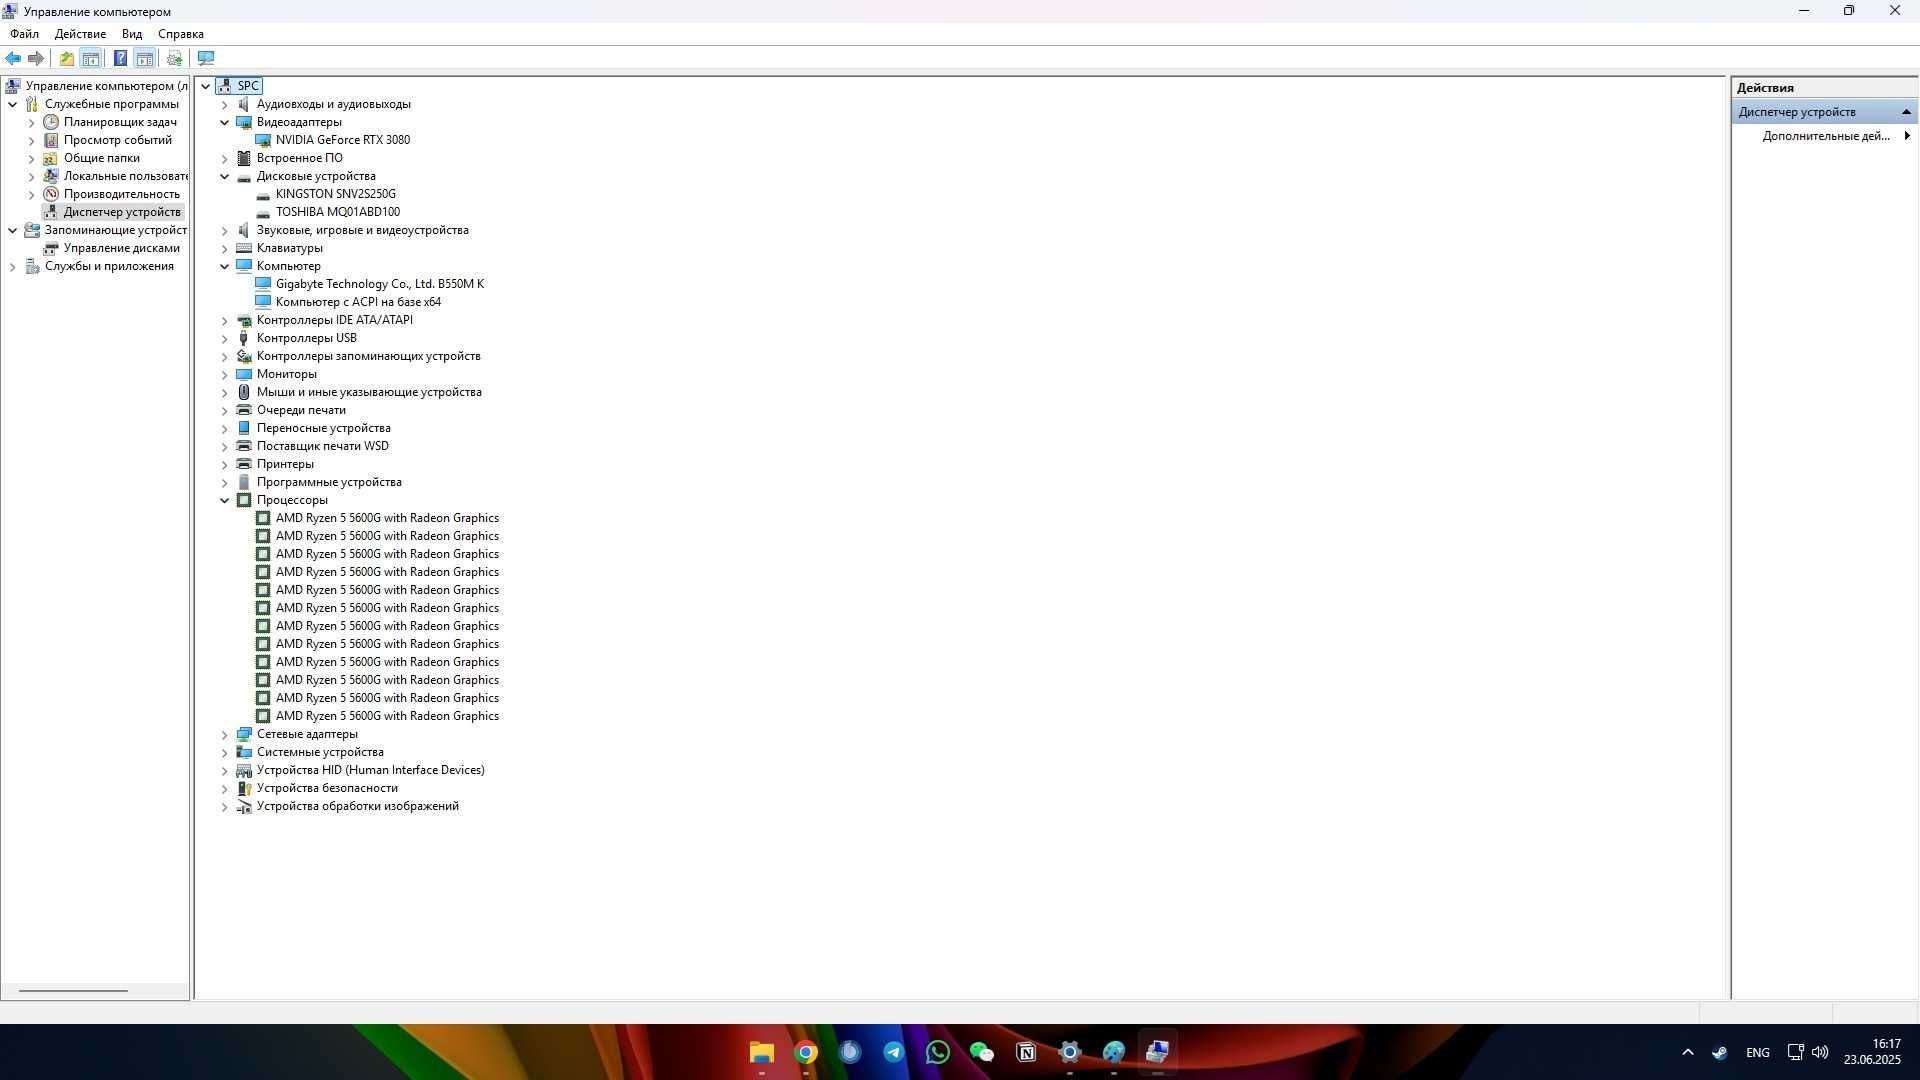Expand the Мониторы category

(x=225, y=374)
